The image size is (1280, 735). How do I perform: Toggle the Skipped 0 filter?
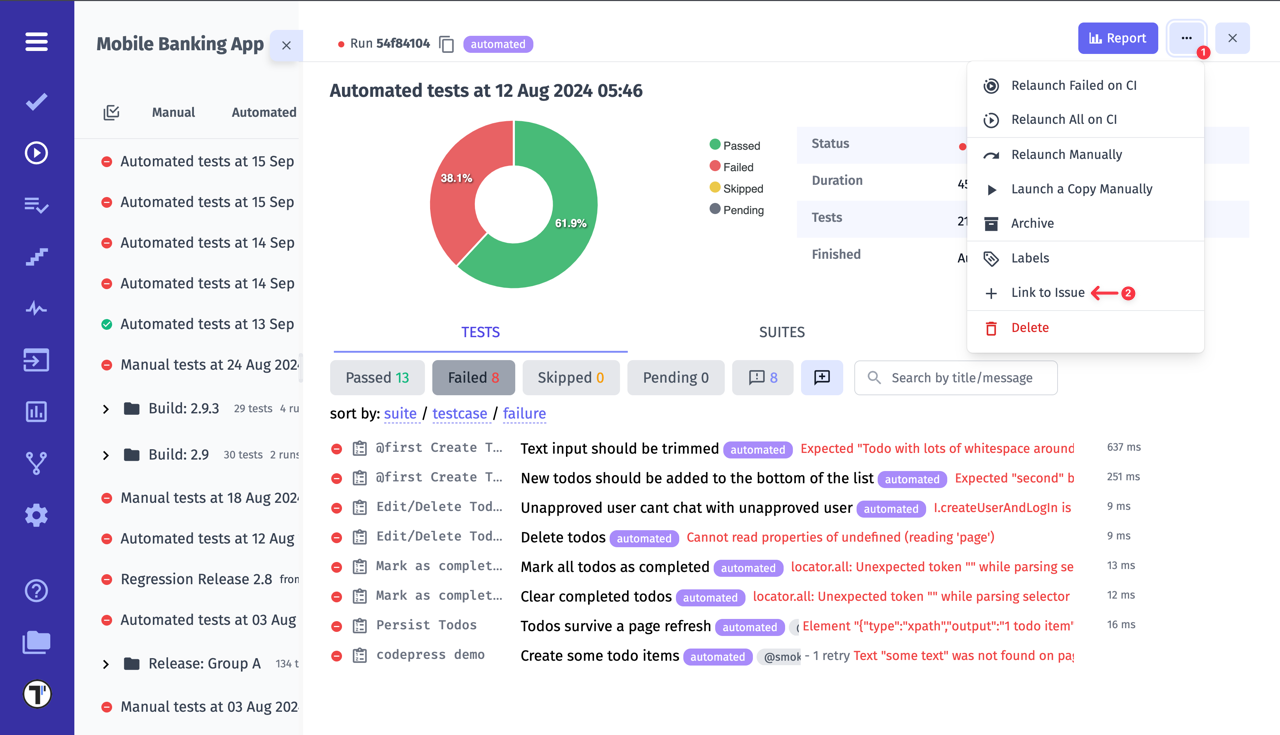(x=570, y=377)
